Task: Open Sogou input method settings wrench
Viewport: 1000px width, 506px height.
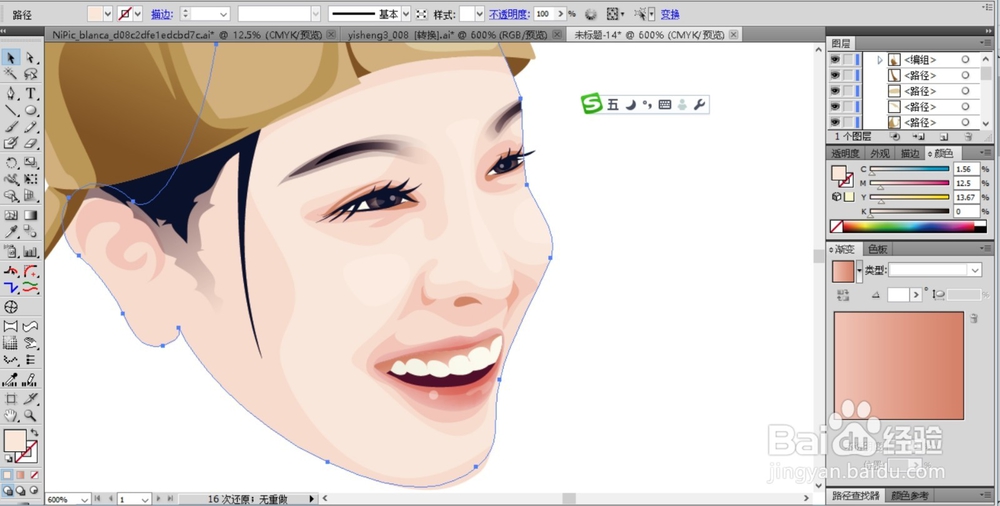Action: click(699, 105)
